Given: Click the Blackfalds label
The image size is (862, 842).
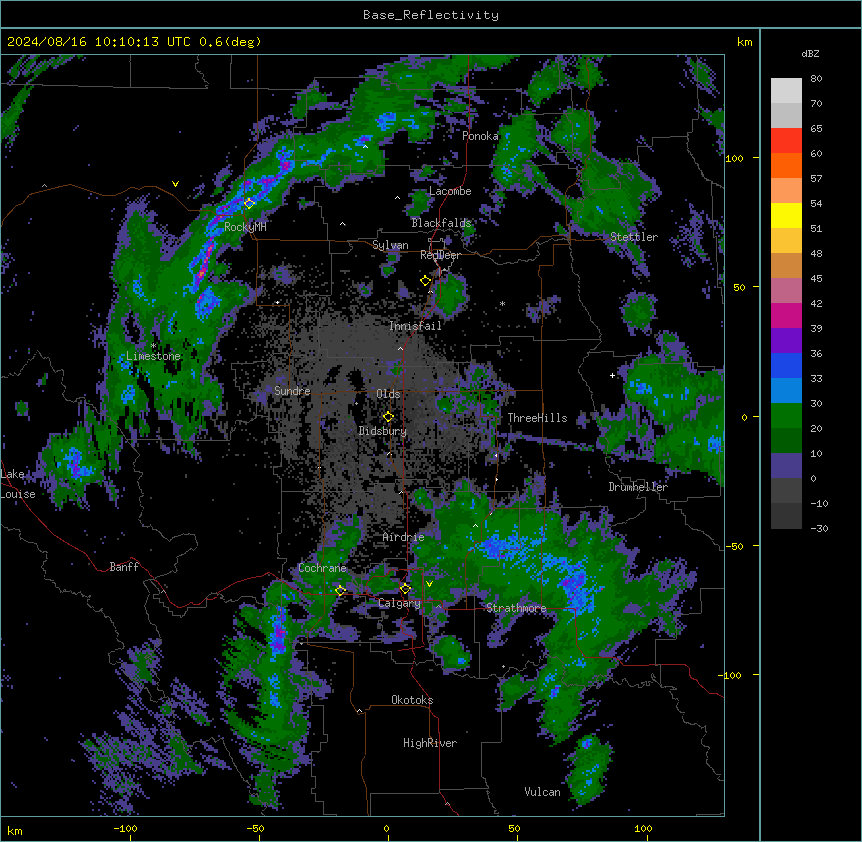Looking at the screenshot, I should [x=441, y=223].
